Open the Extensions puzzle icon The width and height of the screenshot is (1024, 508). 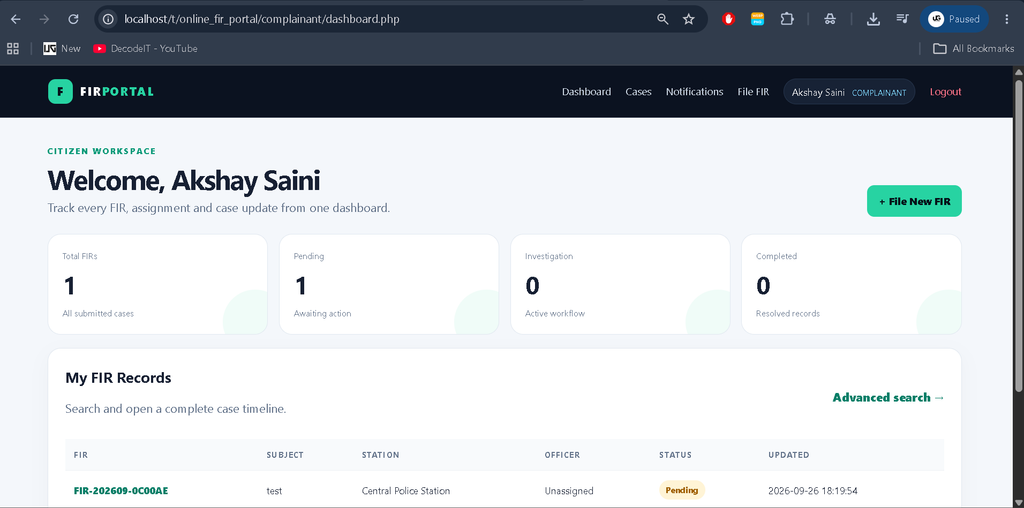tap(787, 19)
